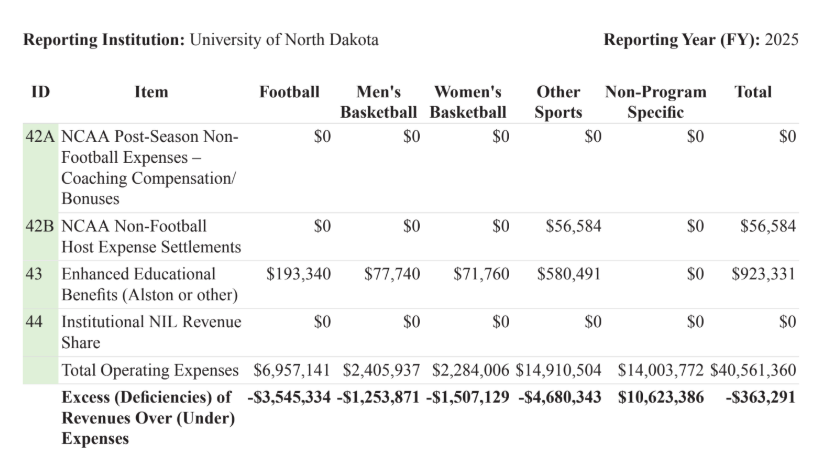
Task: Click the Women's Basketball column header
Action: [468, 102]
